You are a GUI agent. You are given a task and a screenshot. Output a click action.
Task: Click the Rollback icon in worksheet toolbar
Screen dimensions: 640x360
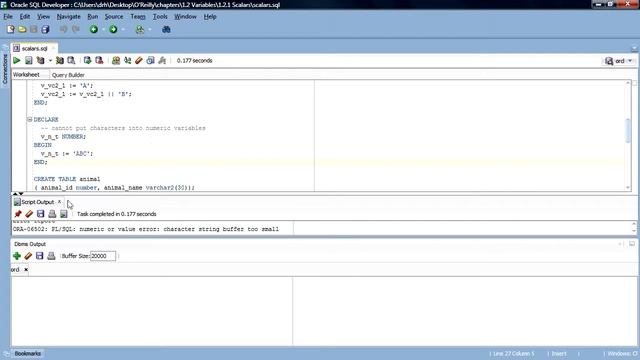pyautogui.click(x=99, y=60)
